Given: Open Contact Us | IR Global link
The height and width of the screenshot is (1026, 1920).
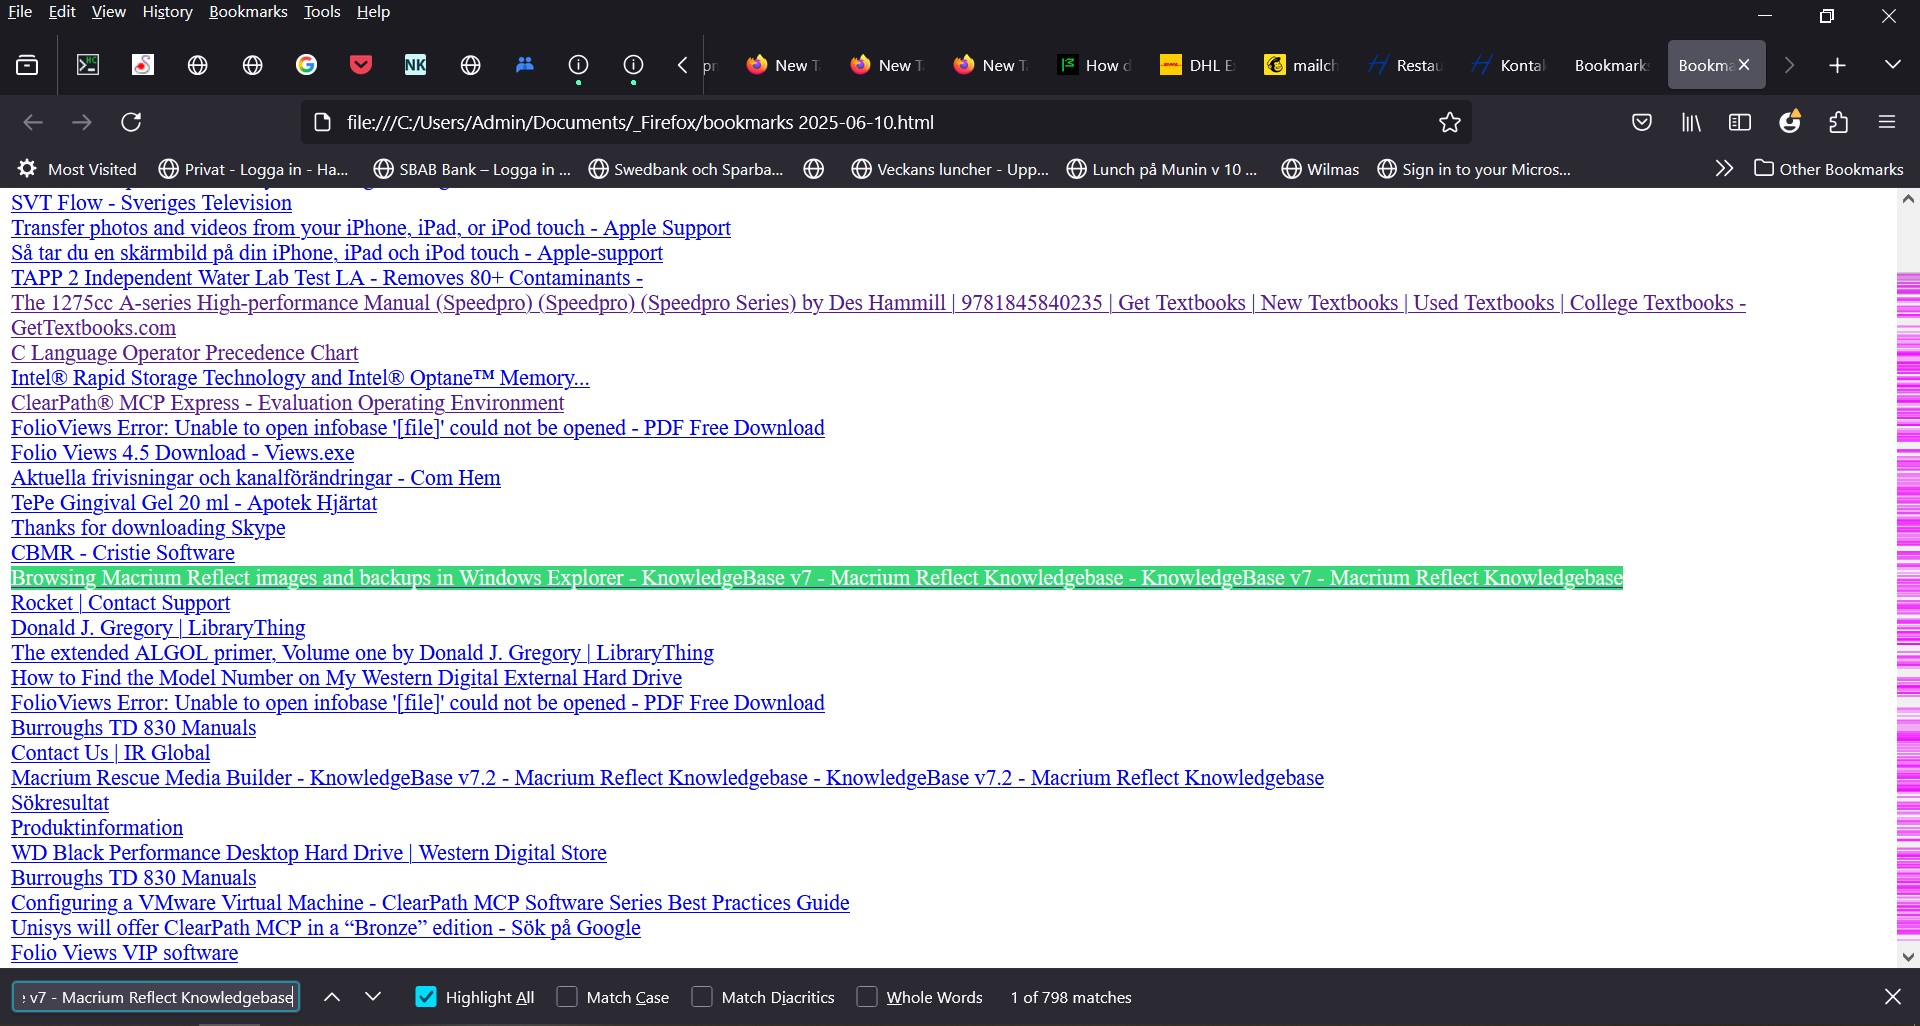Looking at the screenshot, I should [x=110, y=753].
